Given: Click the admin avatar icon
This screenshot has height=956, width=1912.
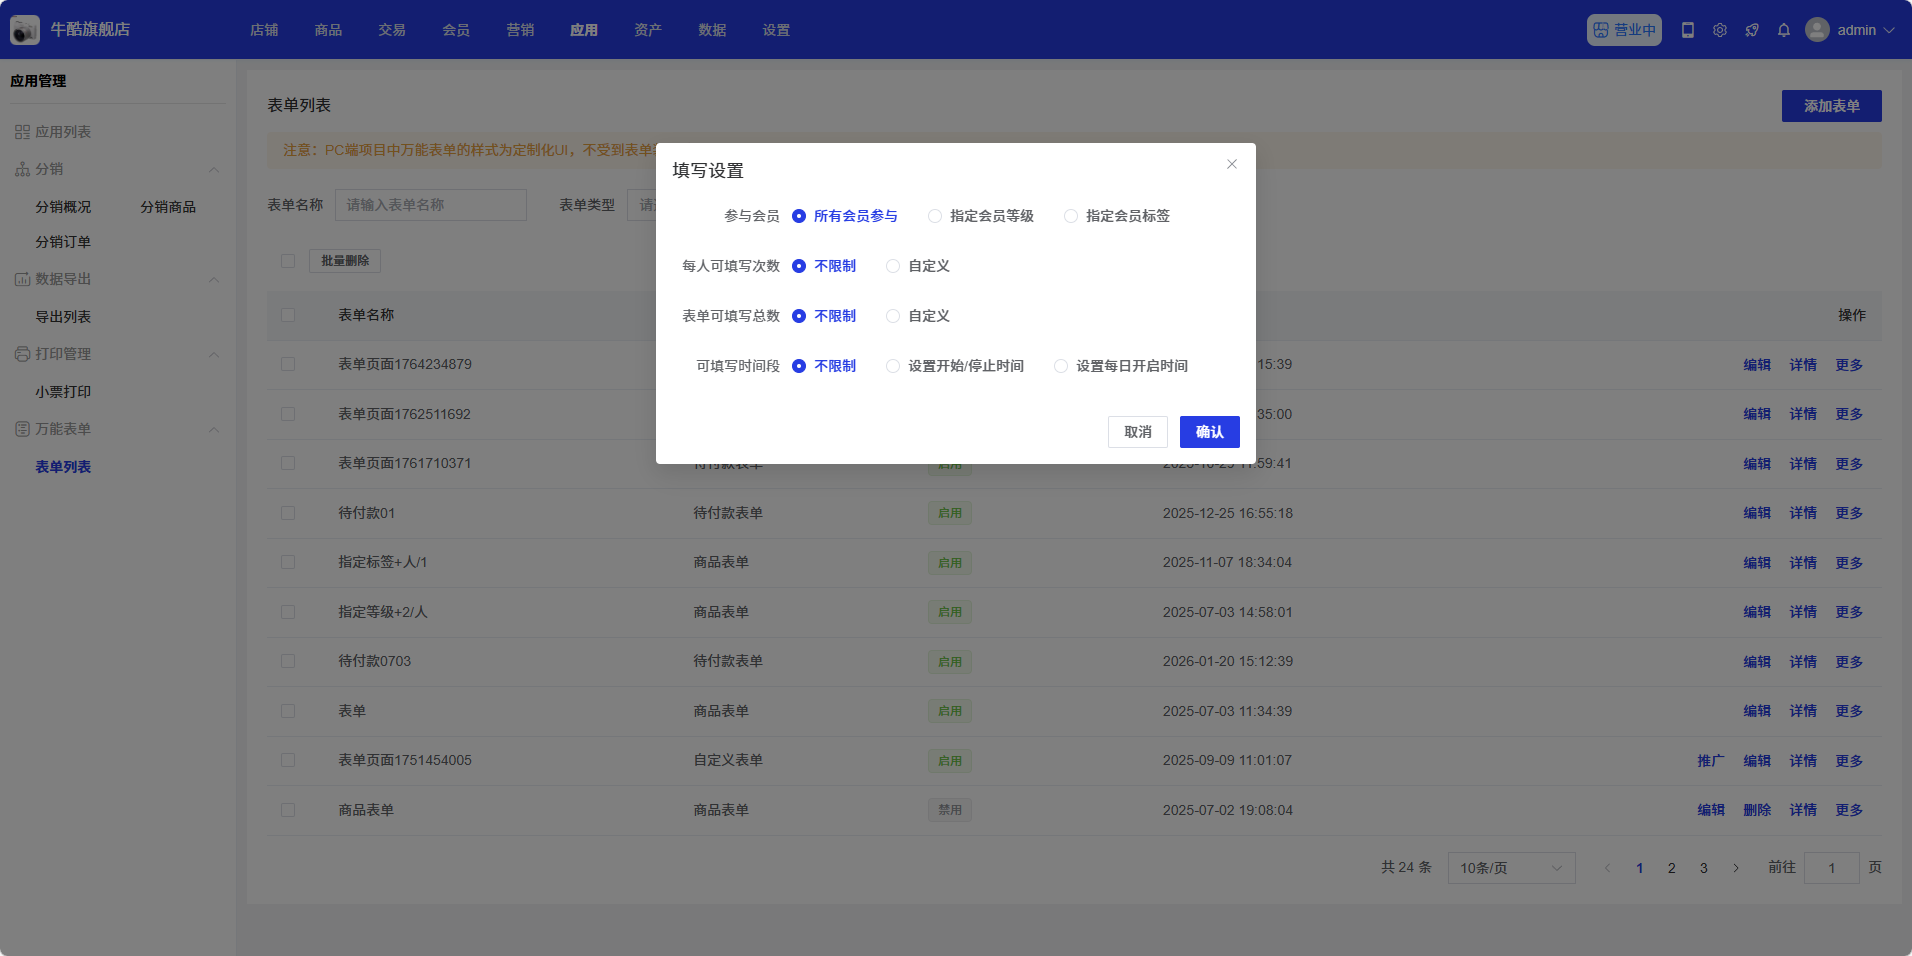Looking at the screenshot, I should tap(1817, 30).
